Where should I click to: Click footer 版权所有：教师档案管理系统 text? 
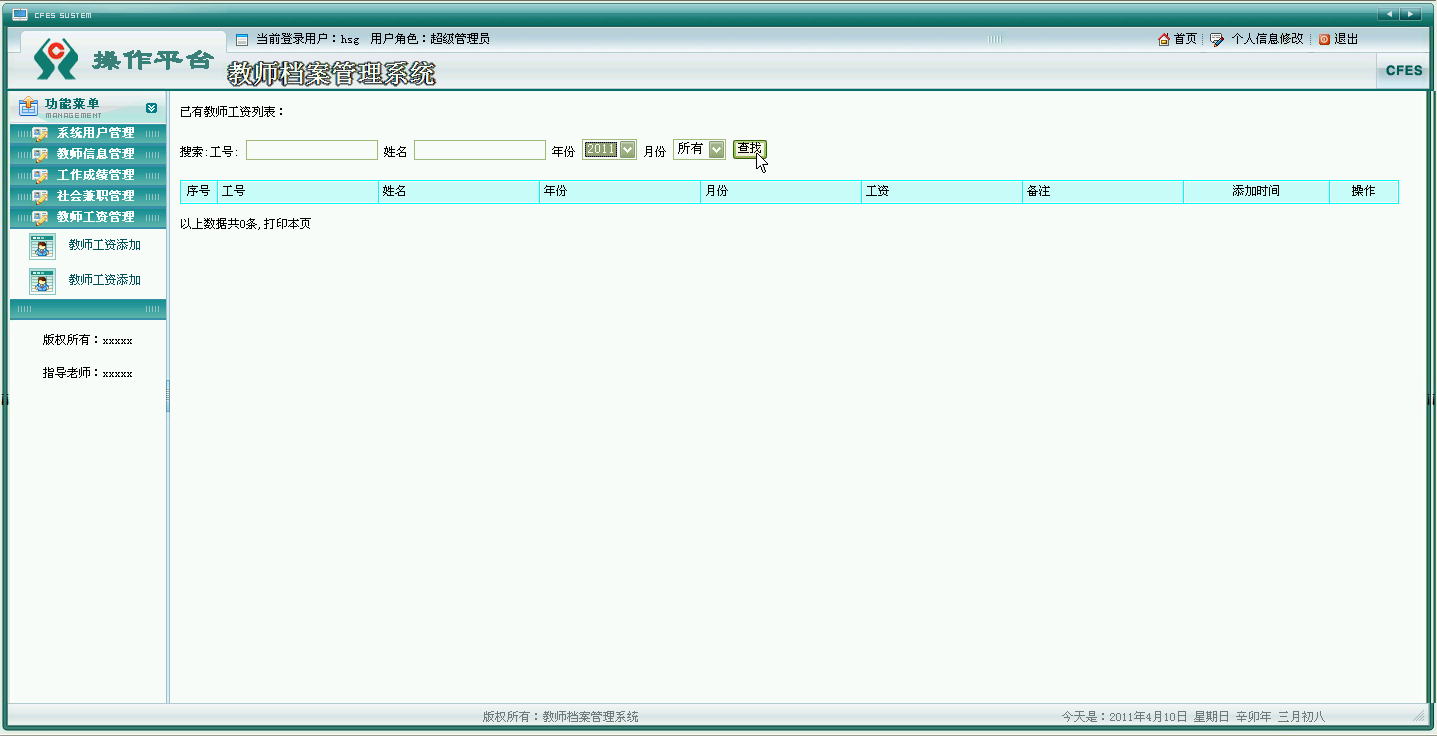click(x=560, y=717)
